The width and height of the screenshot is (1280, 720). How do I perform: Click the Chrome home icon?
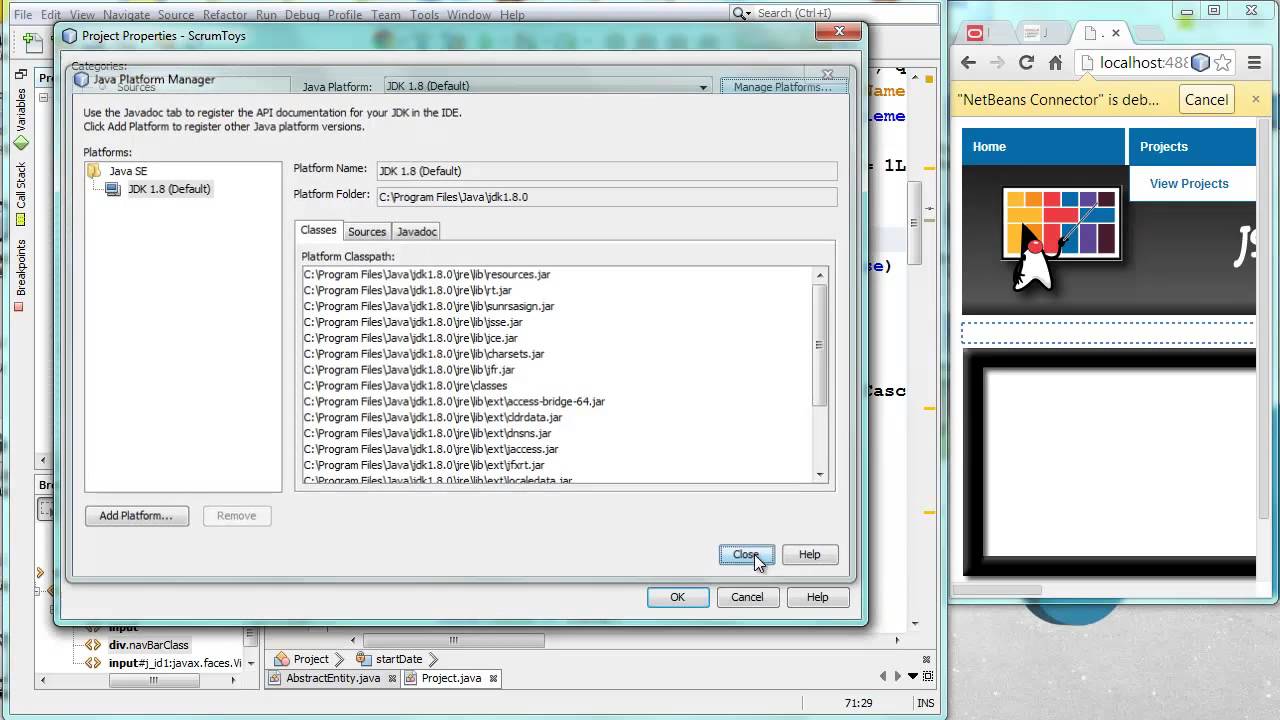click(x=1055, y=62)
